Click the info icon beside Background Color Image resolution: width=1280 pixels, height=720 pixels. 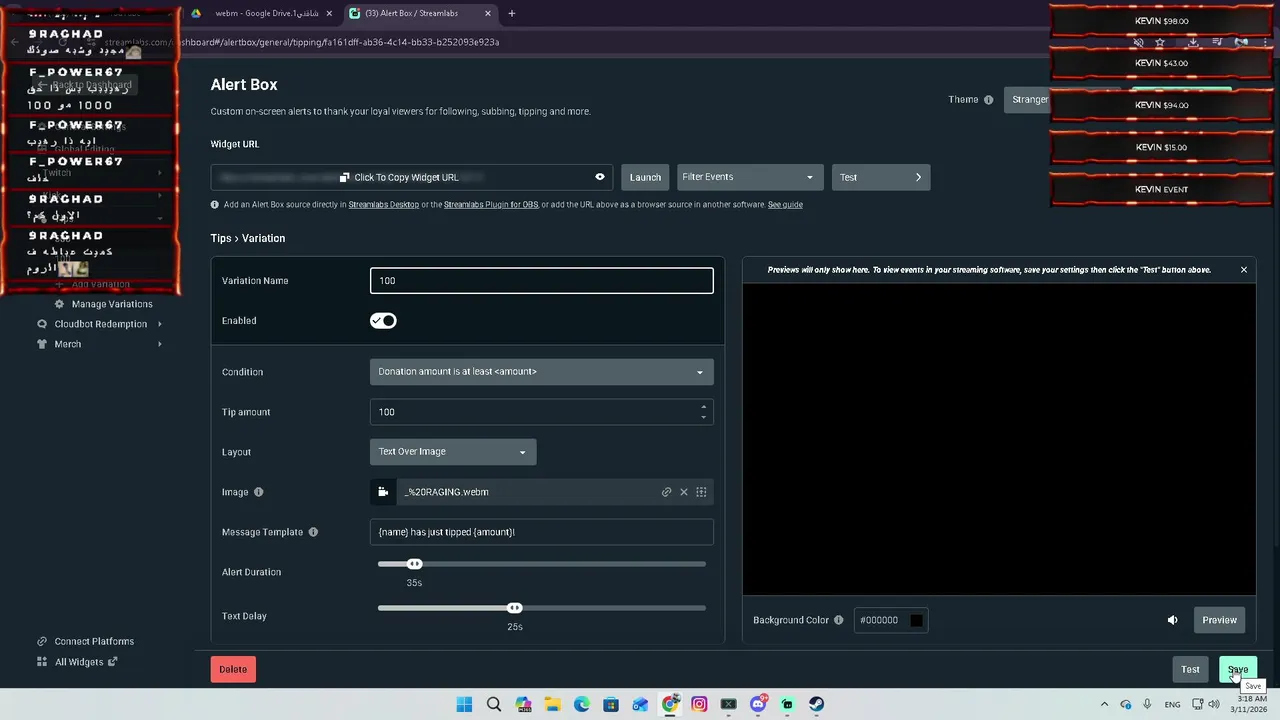click(838, 620)
